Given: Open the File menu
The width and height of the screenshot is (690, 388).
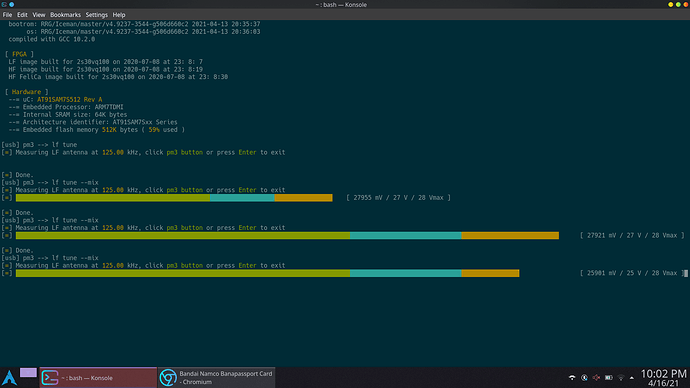Looking at the screenshot, I should click(7, 15).
